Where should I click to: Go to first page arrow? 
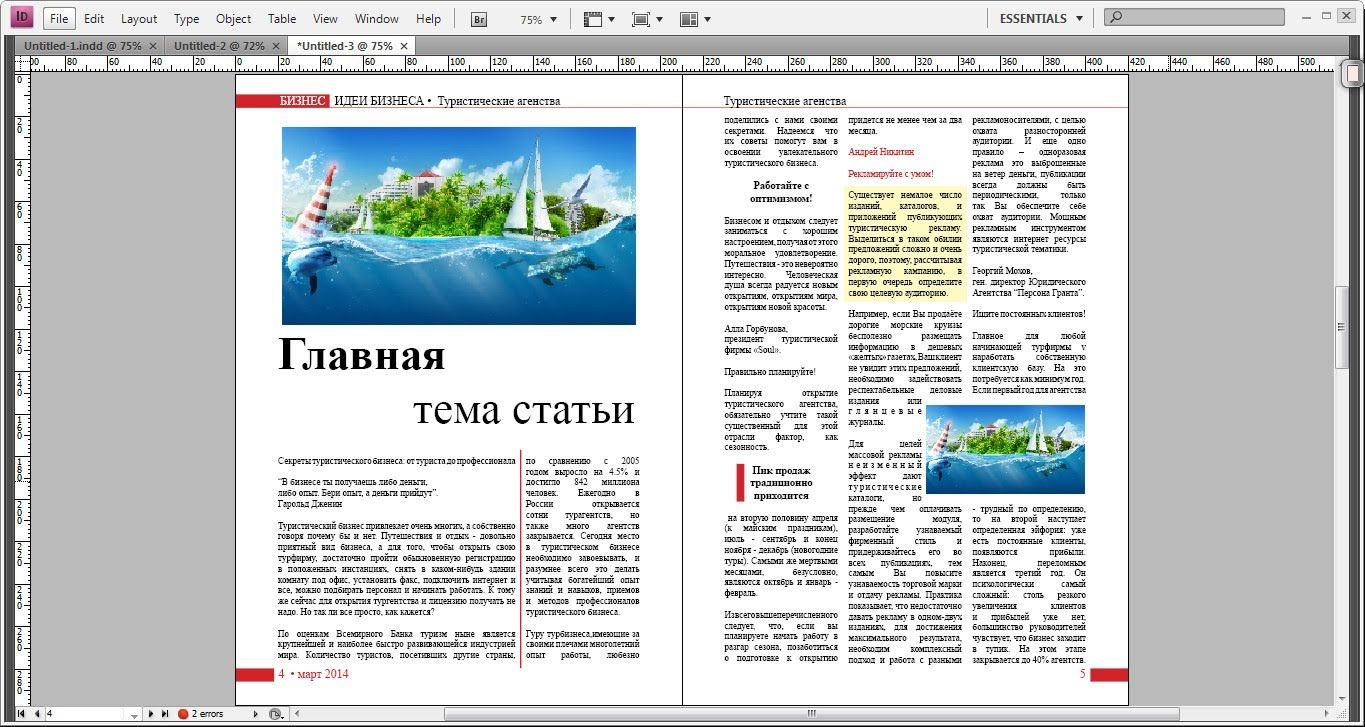pyautogui.click(x=23, y=714)
